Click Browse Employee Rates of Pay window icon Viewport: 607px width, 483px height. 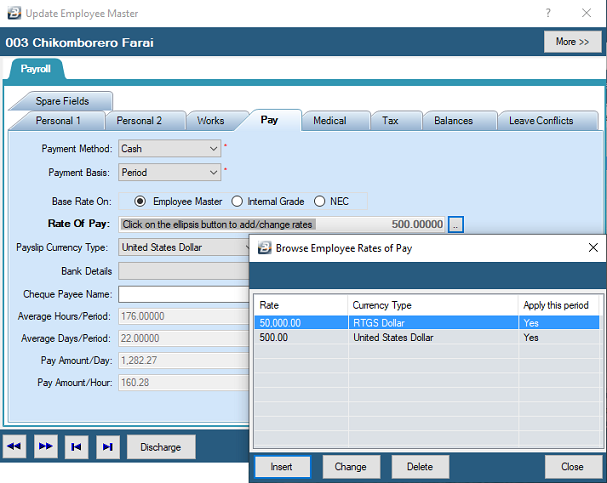pyautogui.click(x=265, y=248)
